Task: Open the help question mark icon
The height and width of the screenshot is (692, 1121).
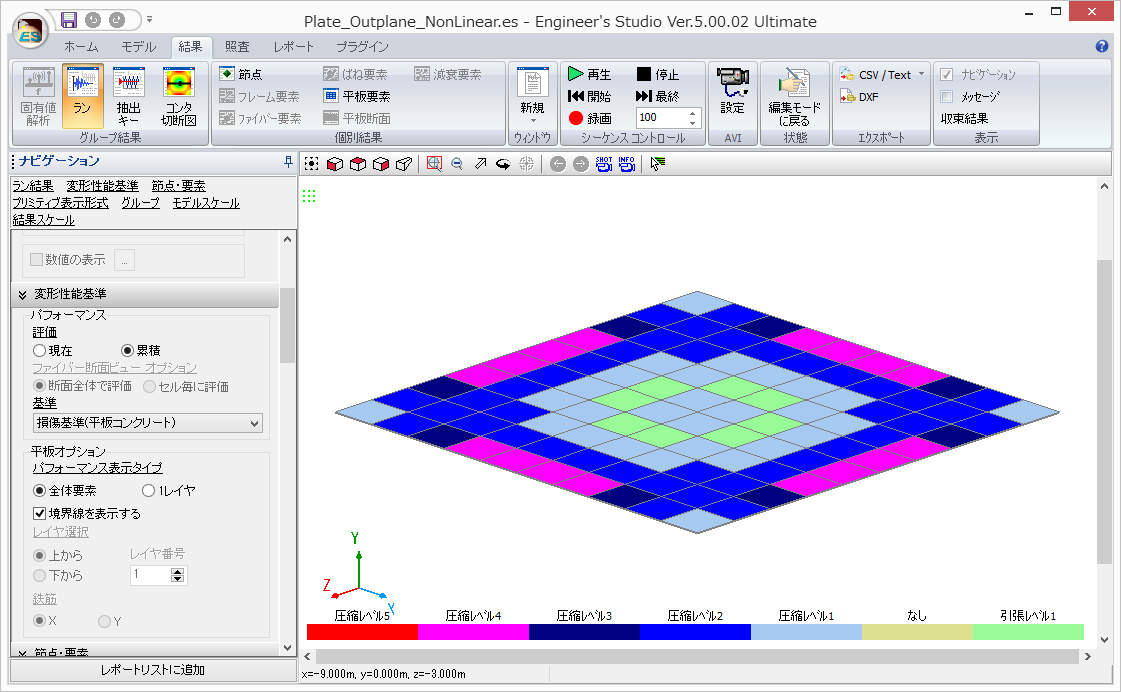Action: click(1102, 46)
